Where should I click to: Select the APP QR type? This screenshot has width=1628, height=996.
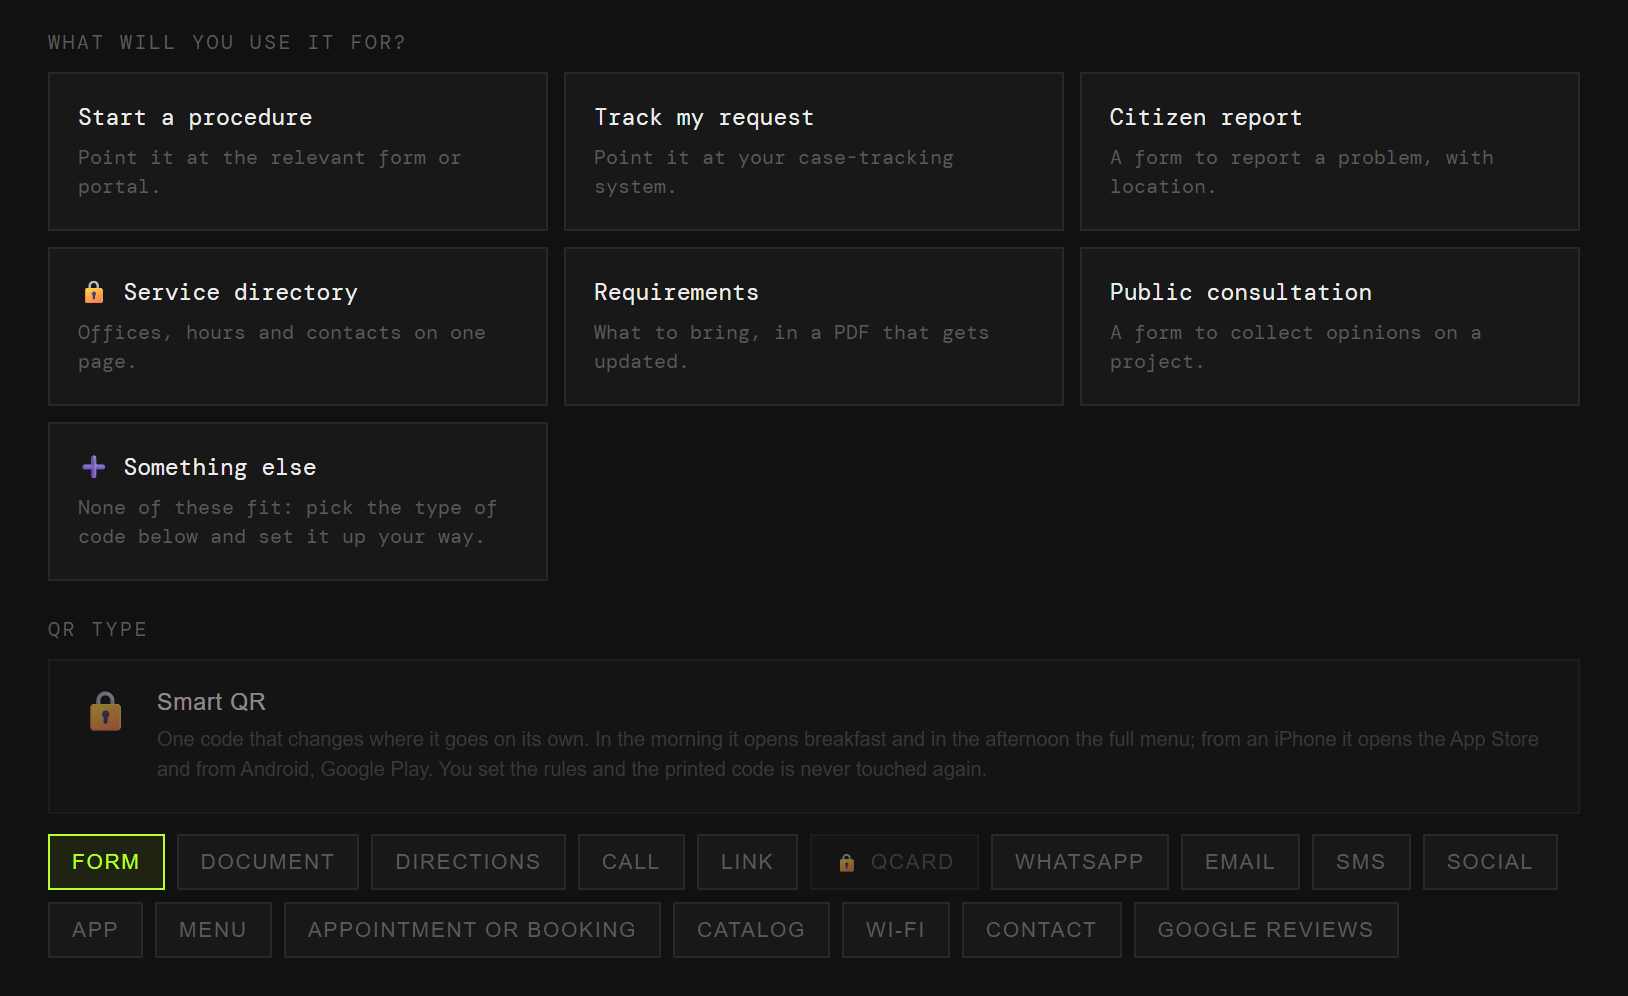point(95,930)
